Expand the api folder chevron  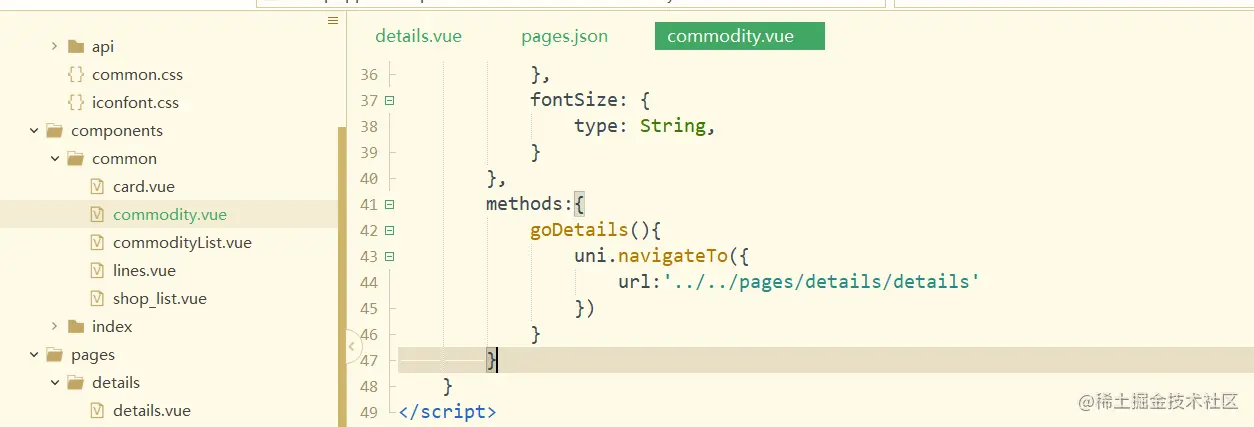(54, 47)
